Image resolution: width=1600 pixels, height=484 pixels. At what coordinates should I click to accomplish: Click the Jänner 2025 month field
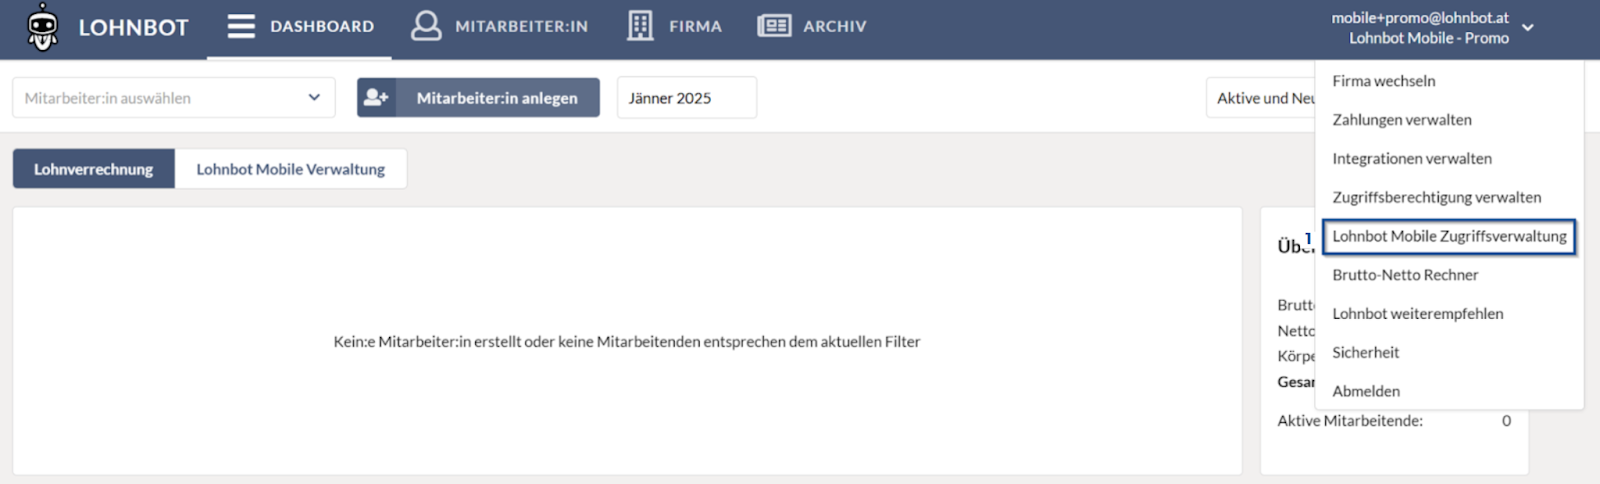[x=686, y=98]
